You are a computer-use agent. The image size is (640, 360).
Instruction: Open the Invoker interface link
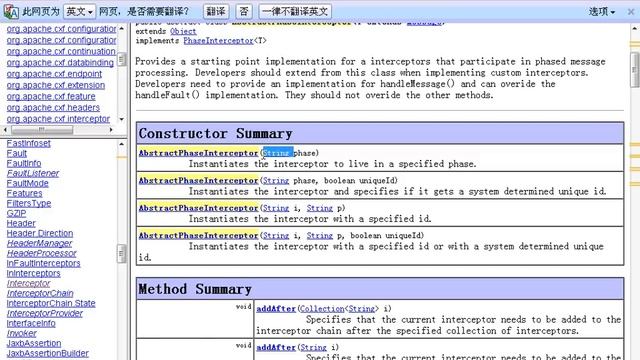click(22, 333)
